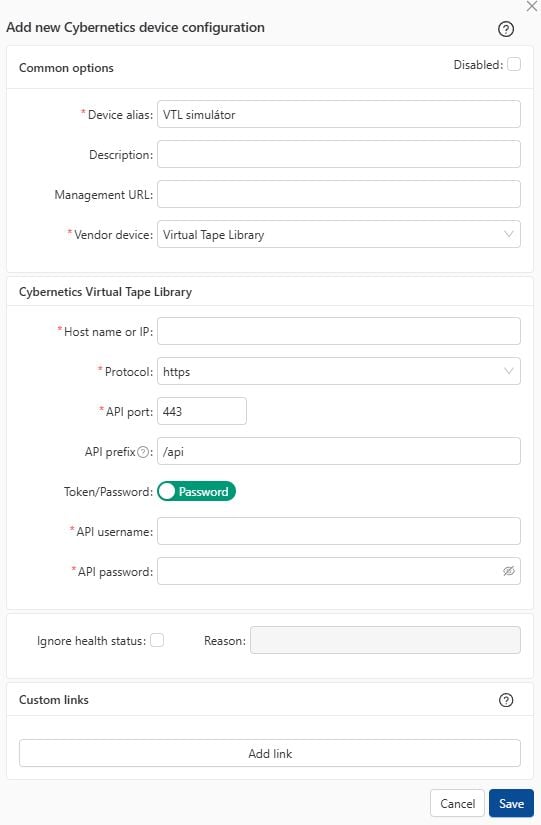Enable the Disabled checkbox

tap(514, 64)
